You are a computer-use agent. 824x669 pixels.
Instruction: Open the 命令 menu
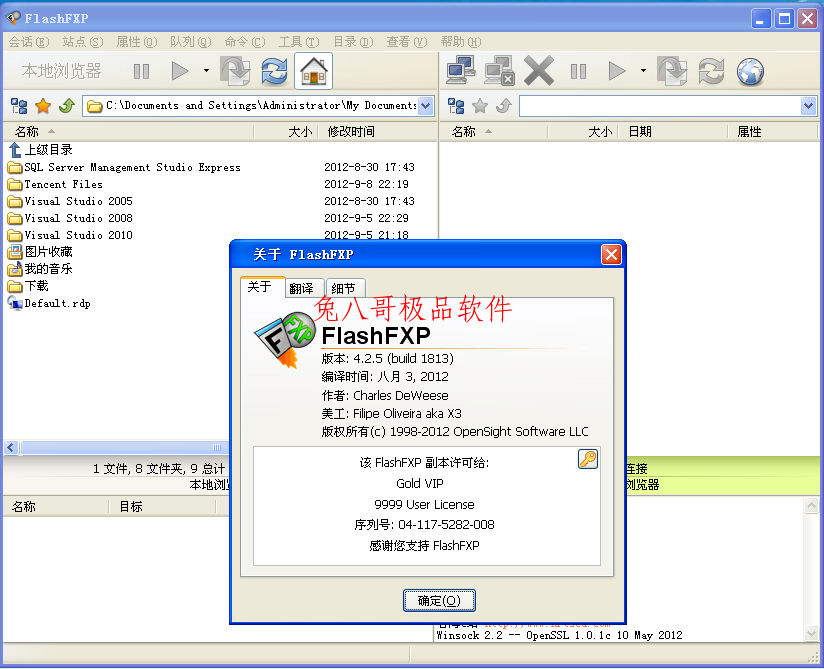click(245, 42)
